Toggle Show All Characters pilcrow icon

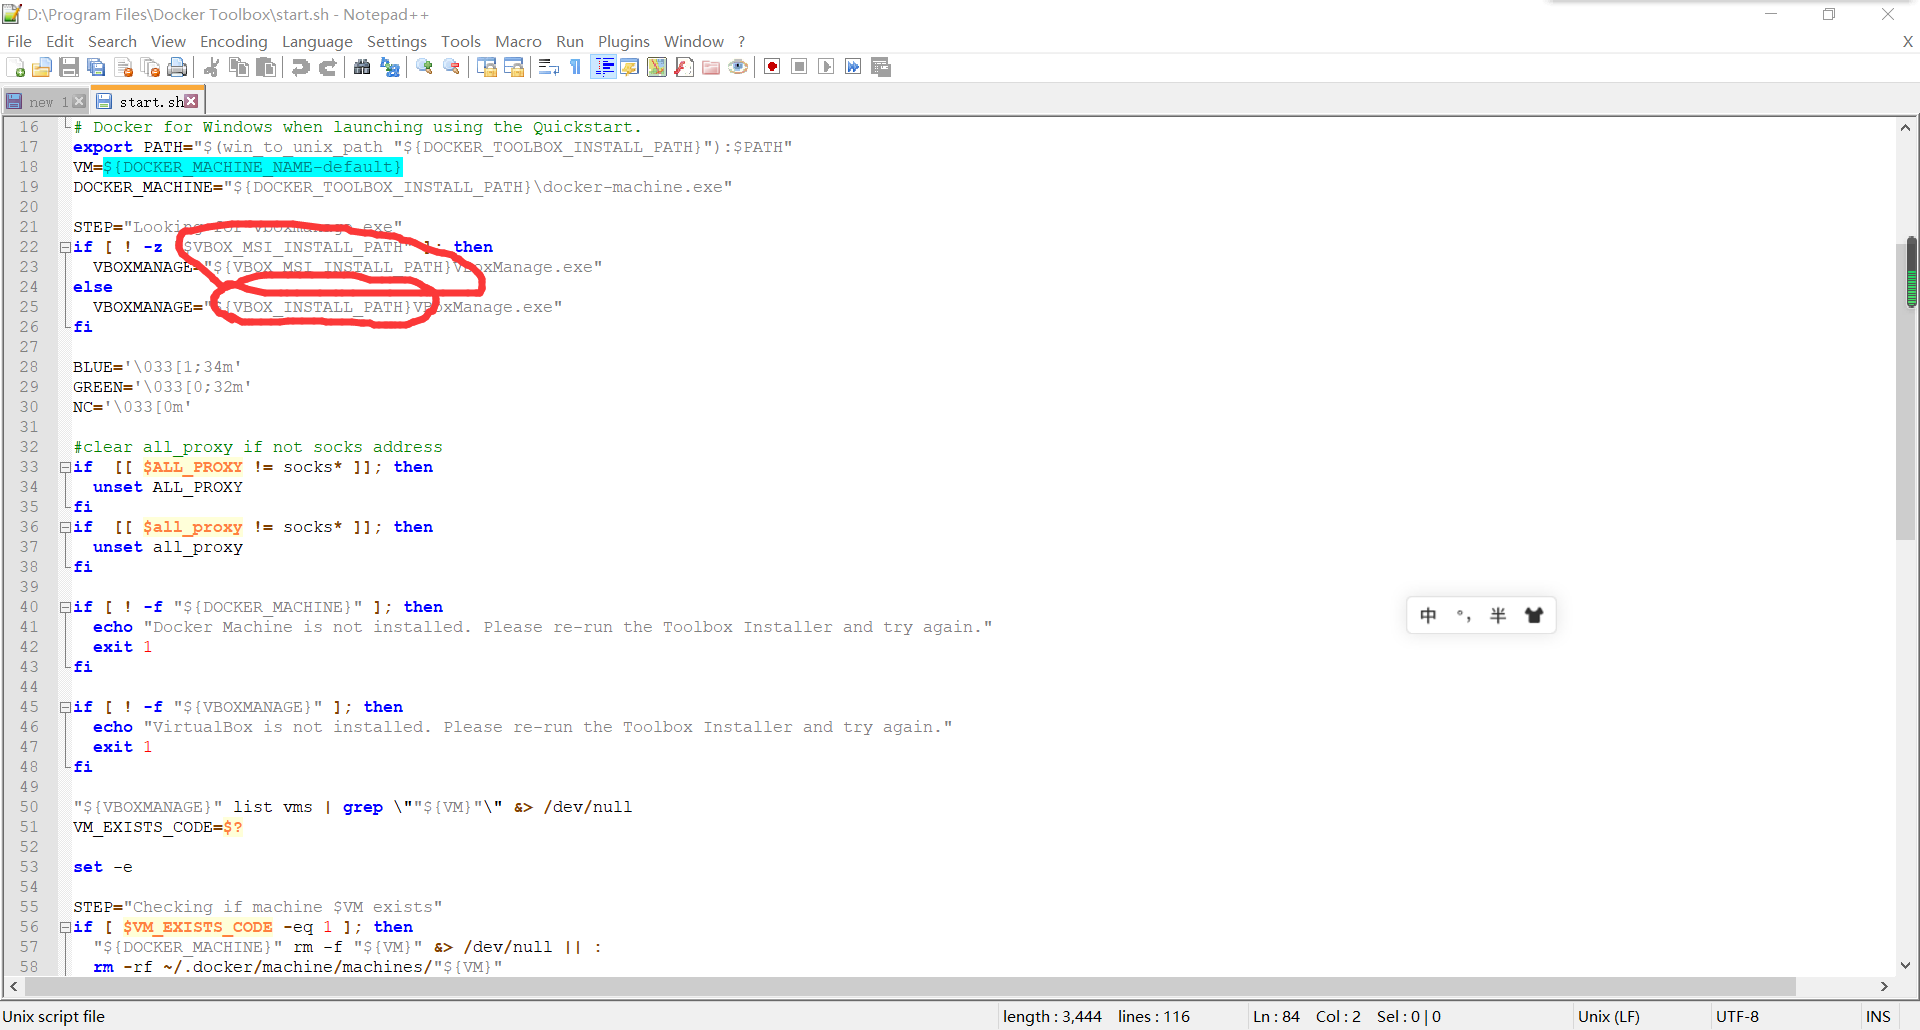pyautogui.click(x=575, y=67)
